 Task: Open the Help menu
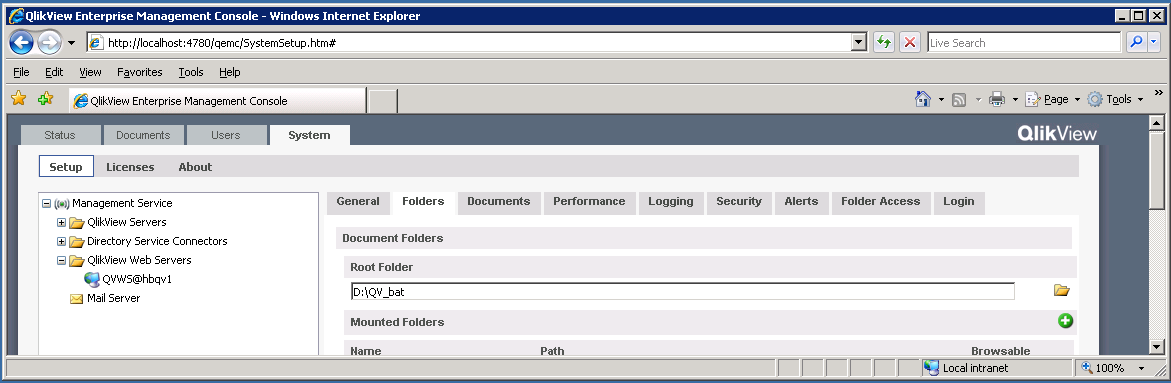point(229,72)
